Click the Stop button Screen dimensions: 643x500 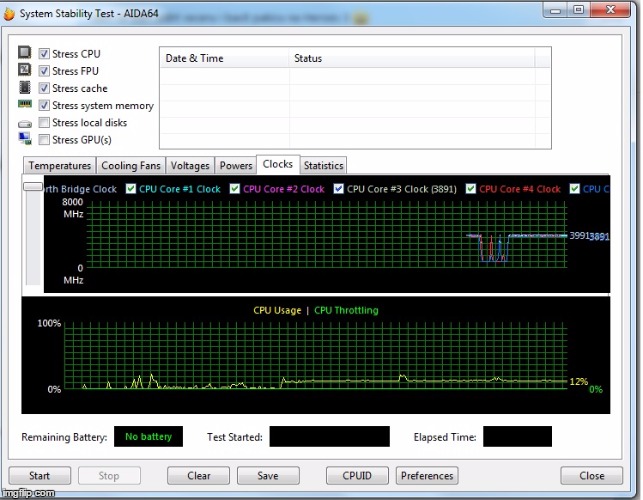(109, 476)
